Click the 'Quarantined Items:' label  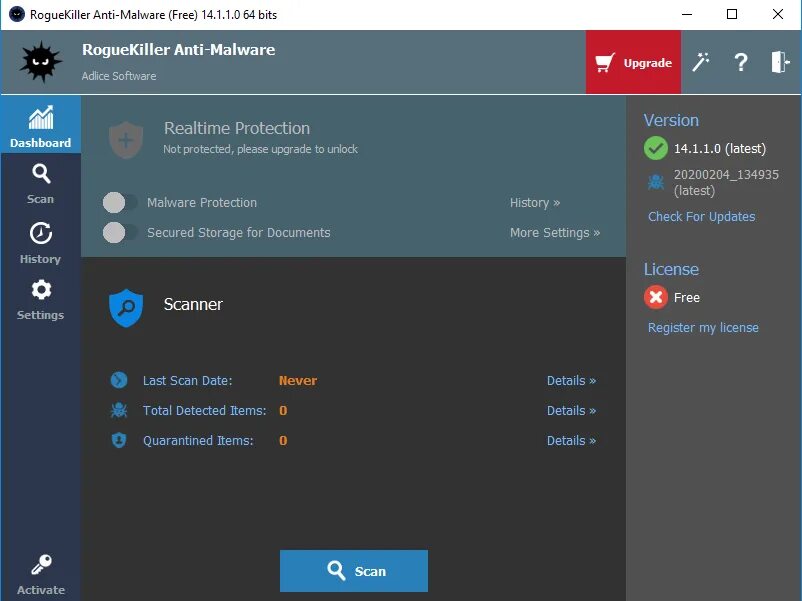pyautogui.click(x=198, y=441)
